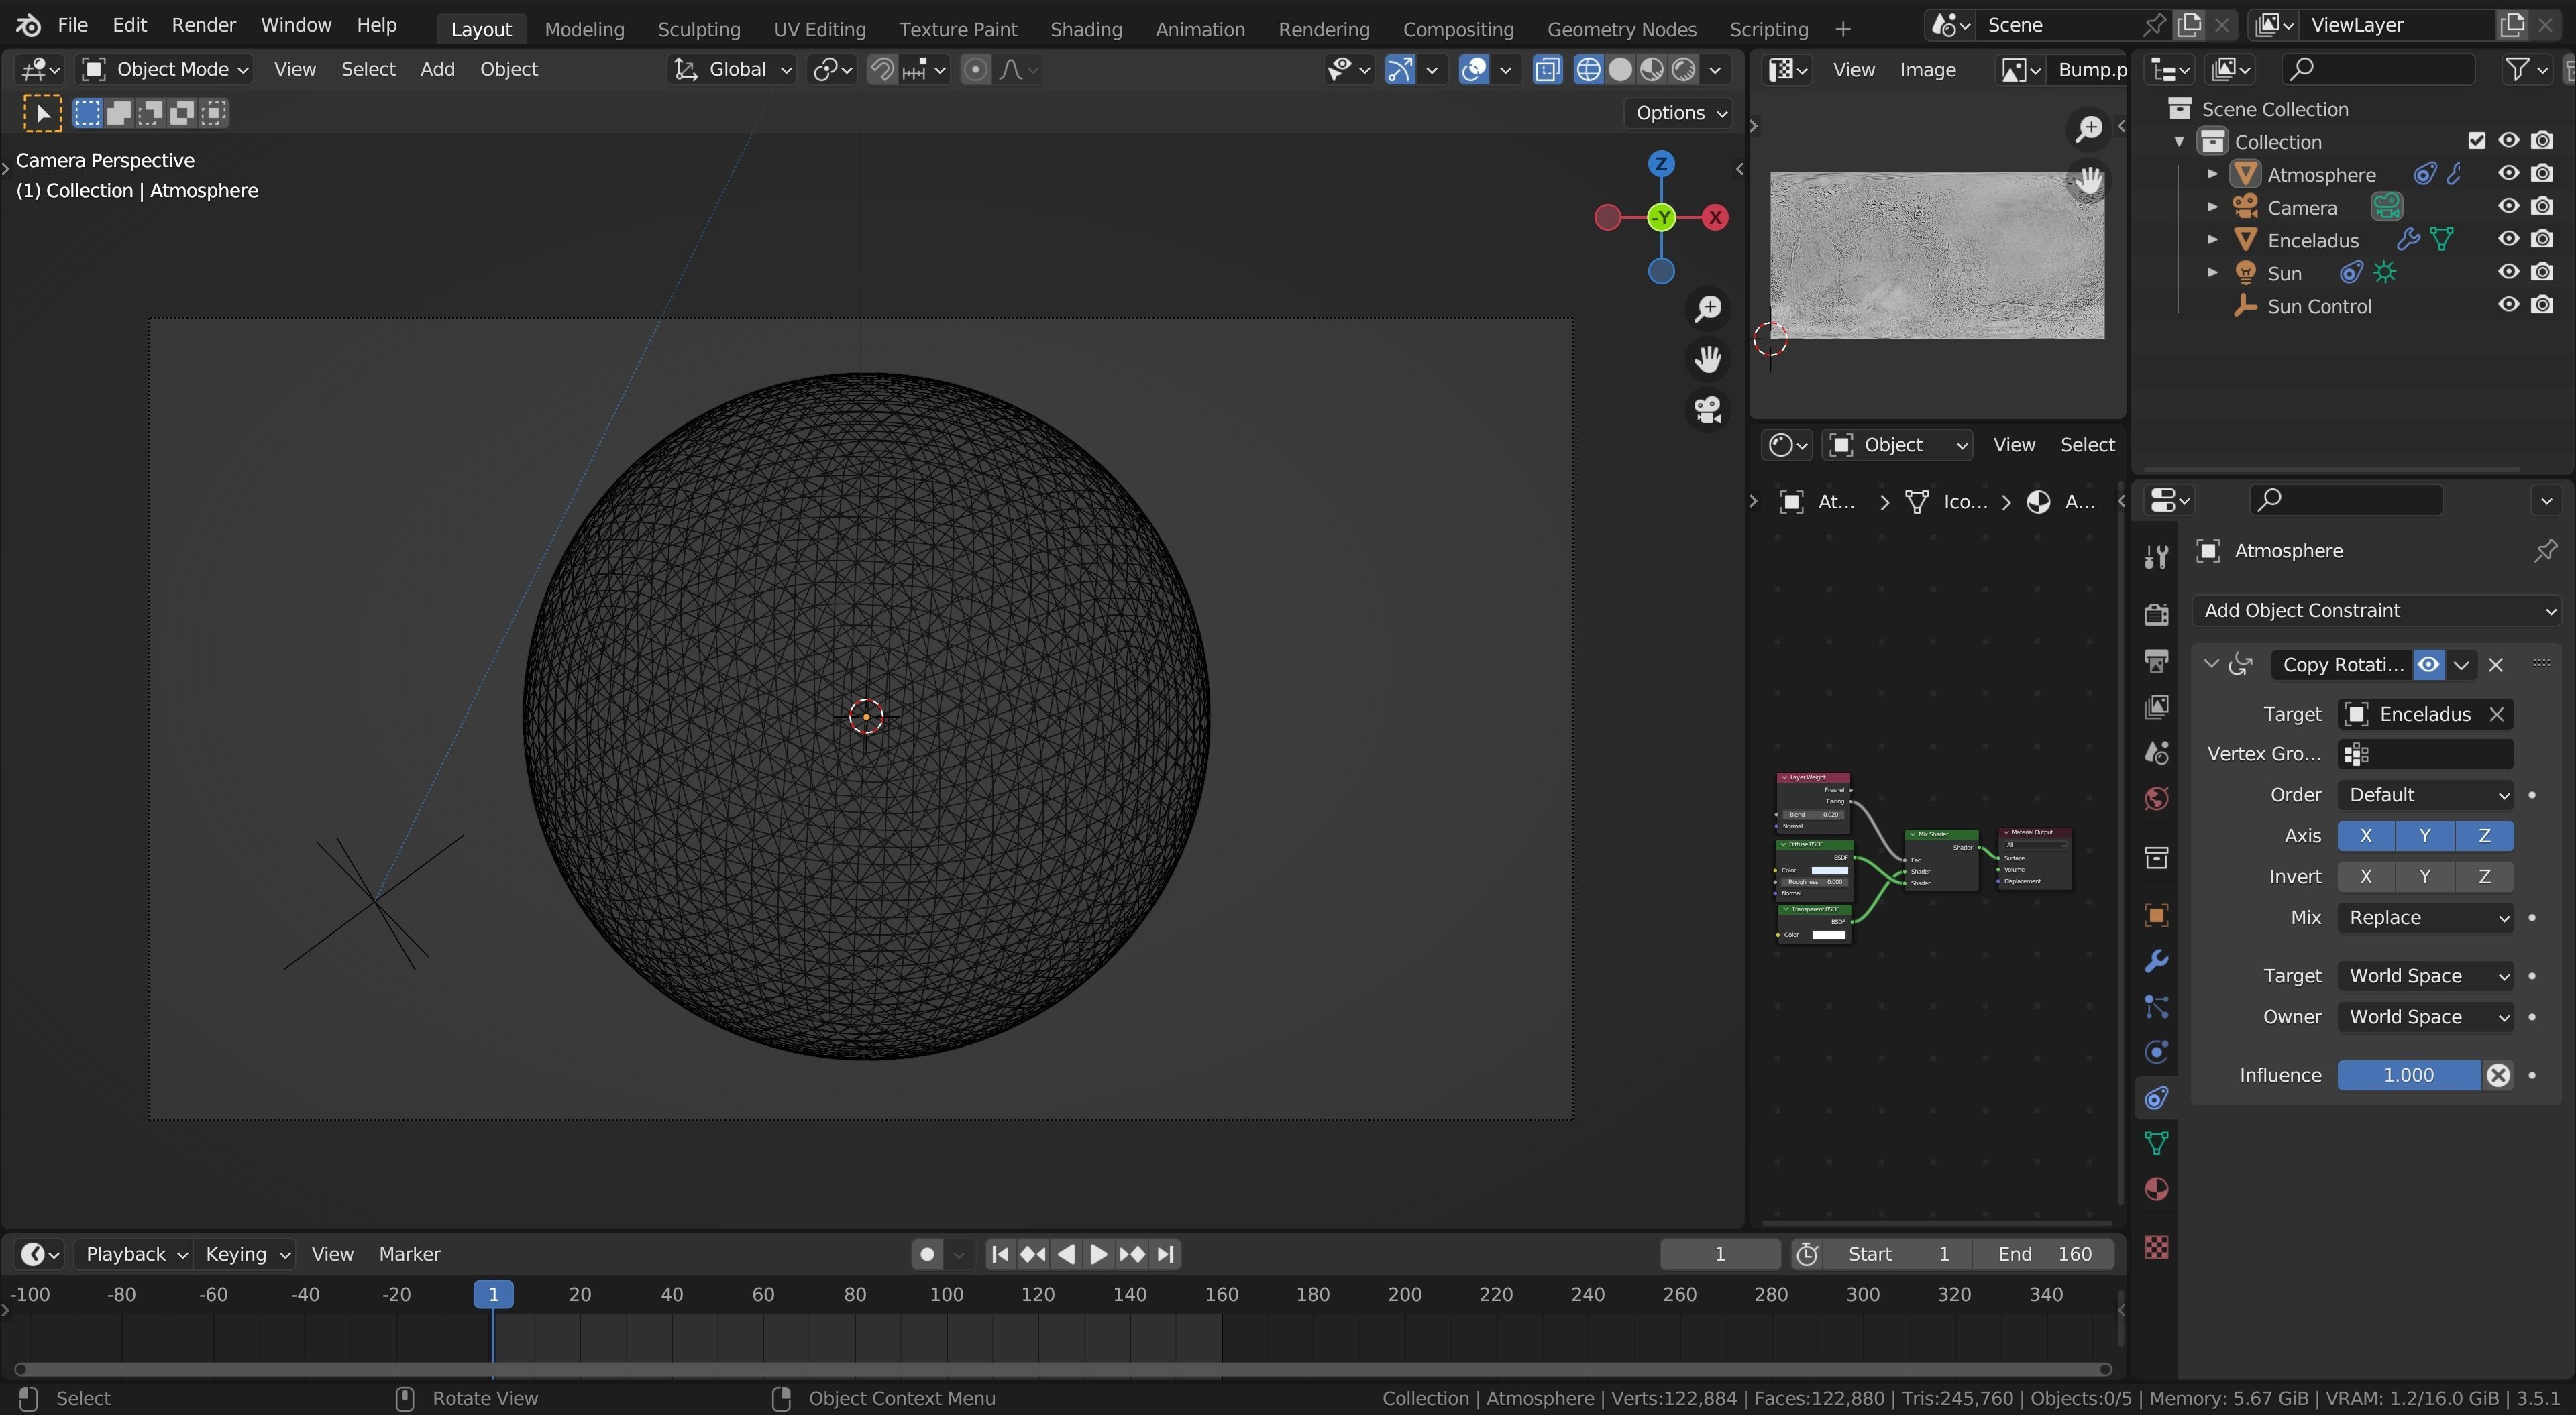Open the Mix Replace dropdown
The image size is (2576, 1415).
click(2425, 918)
